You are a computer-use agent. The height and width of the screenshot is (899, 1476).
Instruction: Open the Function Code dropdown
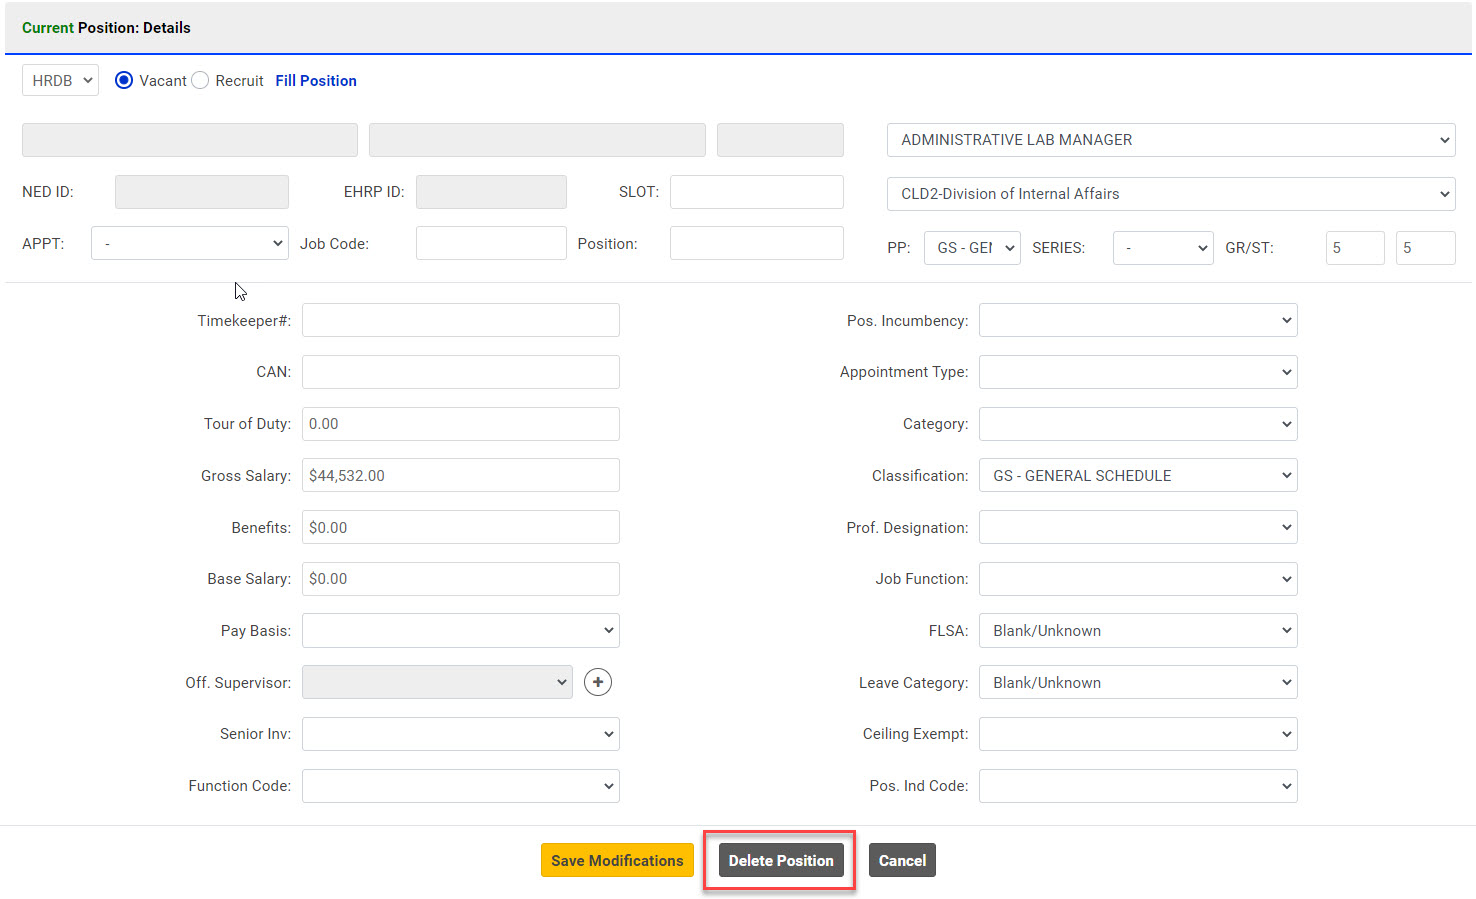[461, 786]
